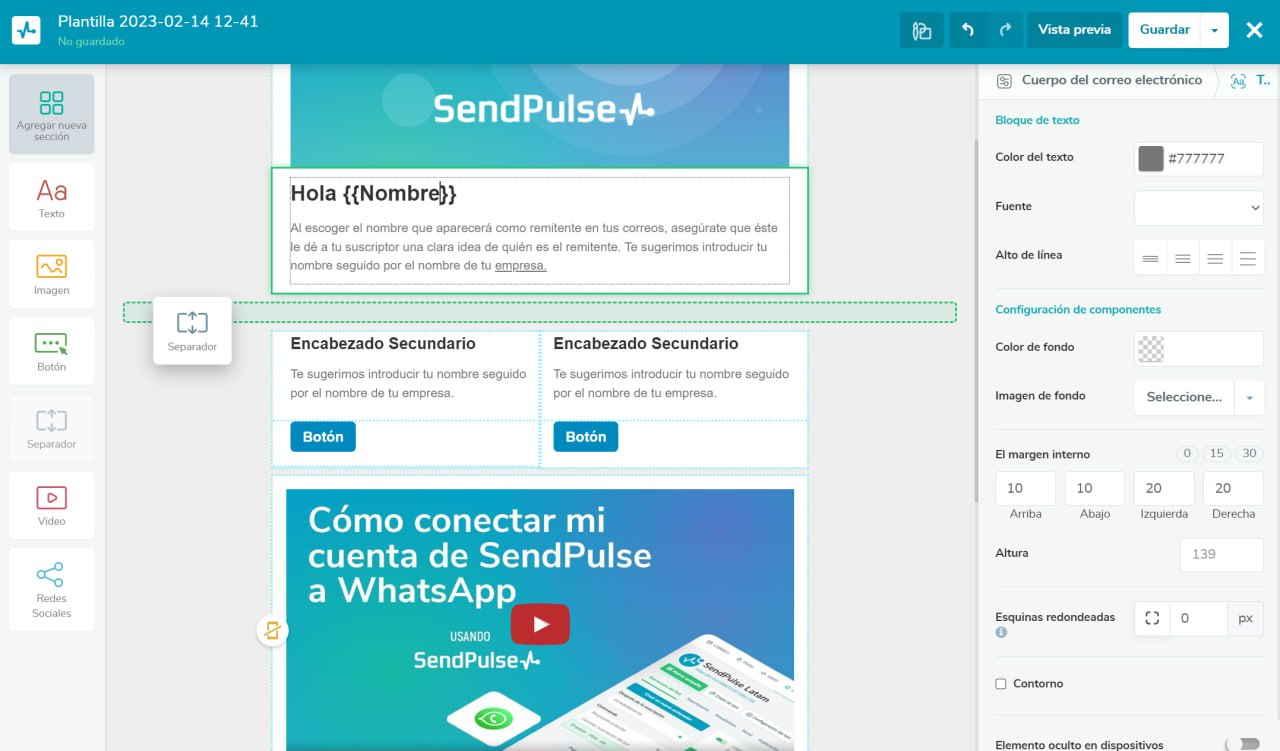Select the Imagen block tool
The image size is (1280, 751).
[x=51, y=273]
